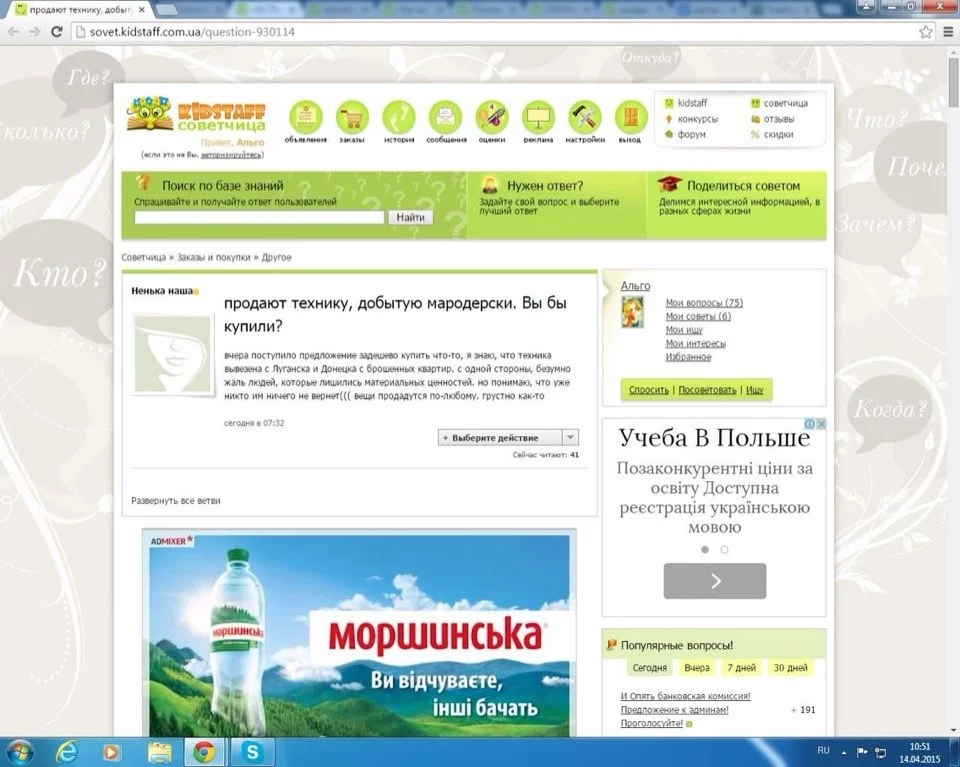This screenshot has width=960, height=767.
Task: Open the объявления icon in the toolbar
Action: pos(305,115)
